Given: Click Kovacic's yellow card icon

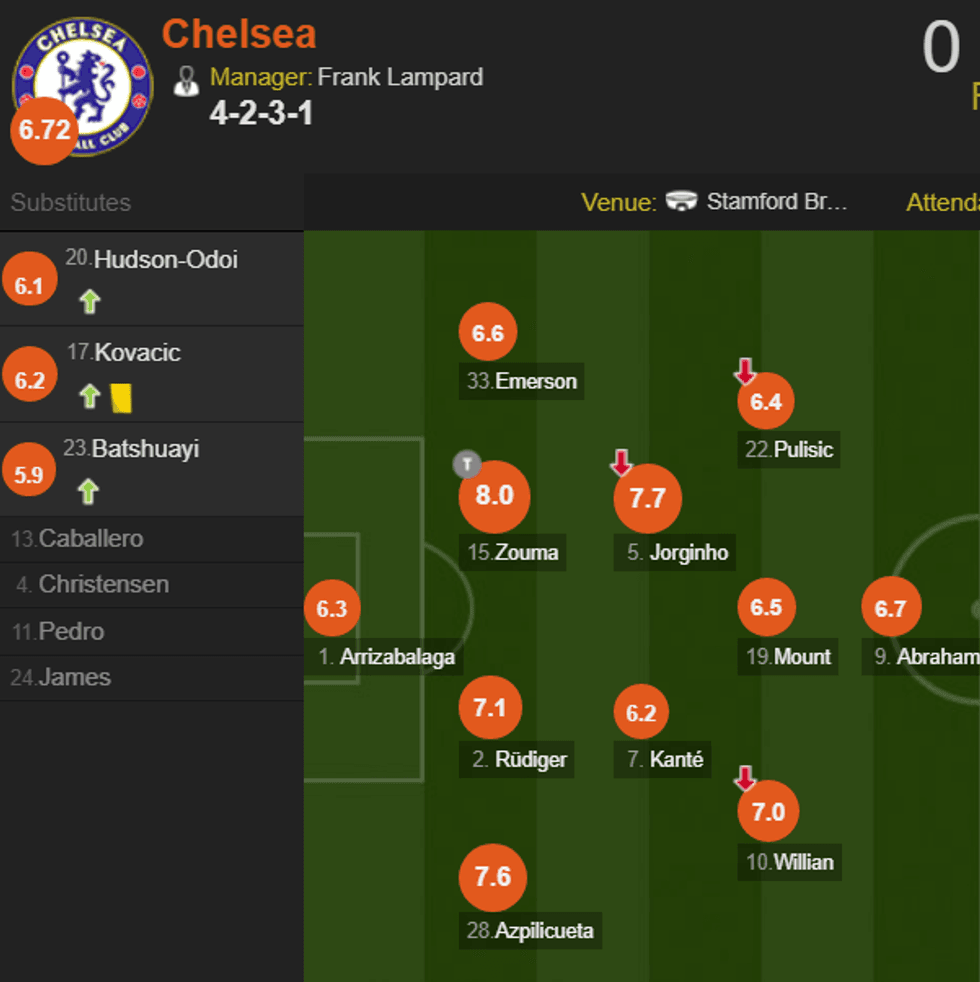Looking at the screenshot, I should 121,397.
